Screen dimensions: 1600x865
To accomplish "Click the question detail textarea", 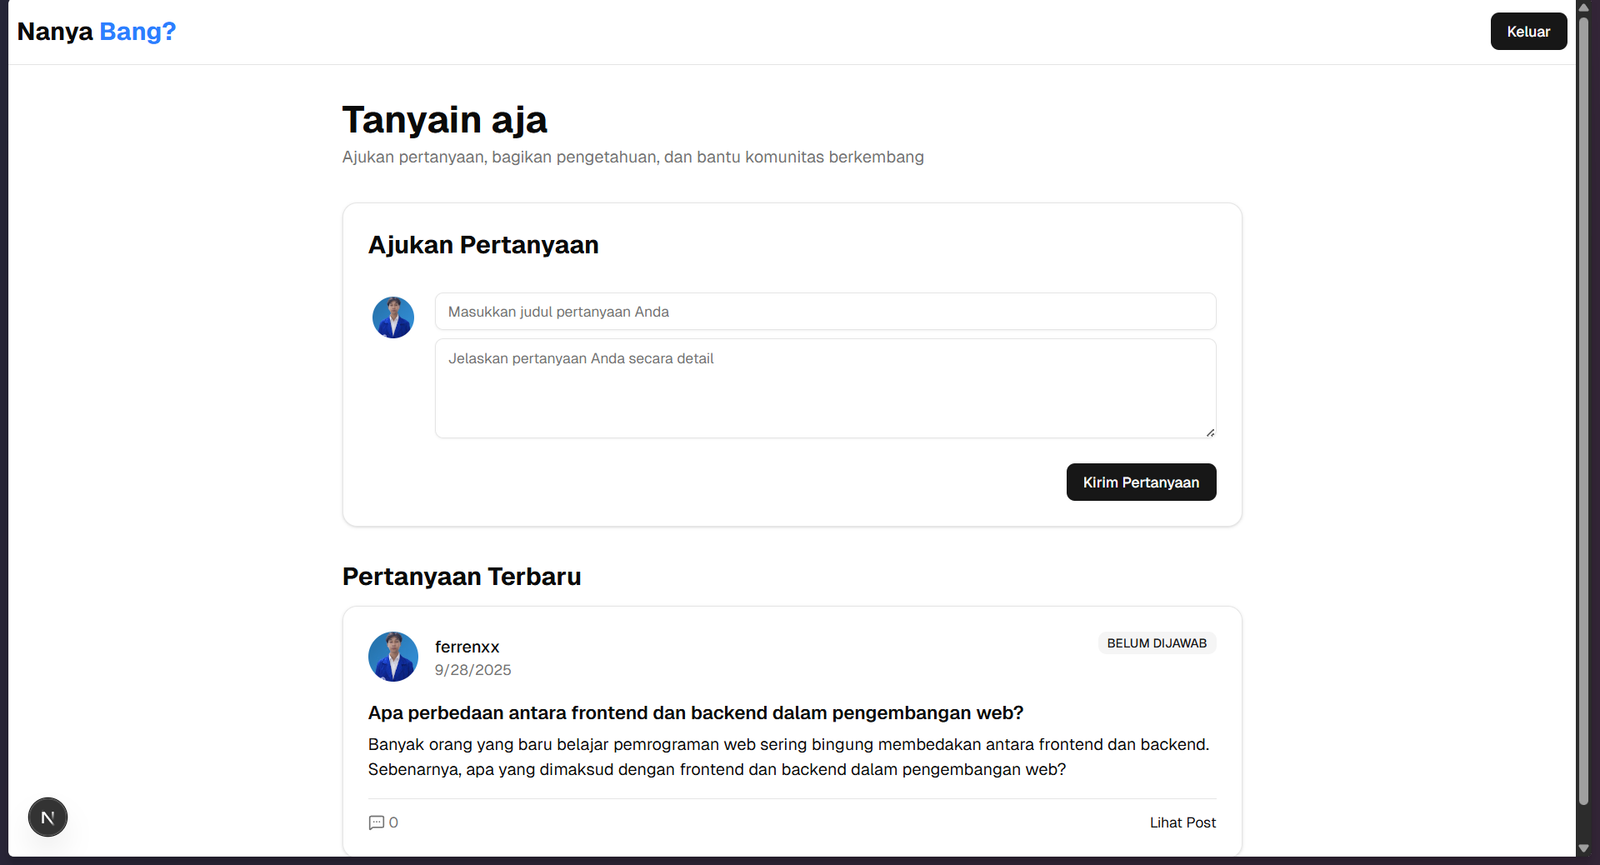I will click(825, 388).
